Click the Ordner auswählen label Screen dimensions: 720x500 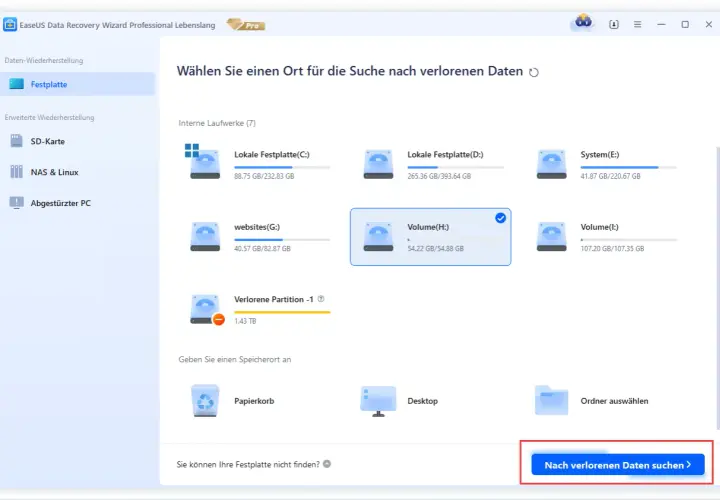point(614,401)
